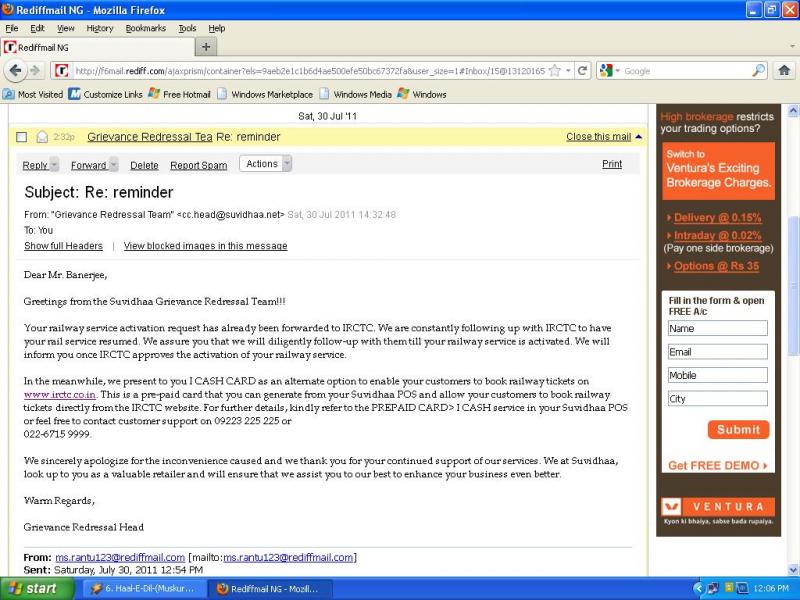Open the list all tabs dropdown

(792, 46)
